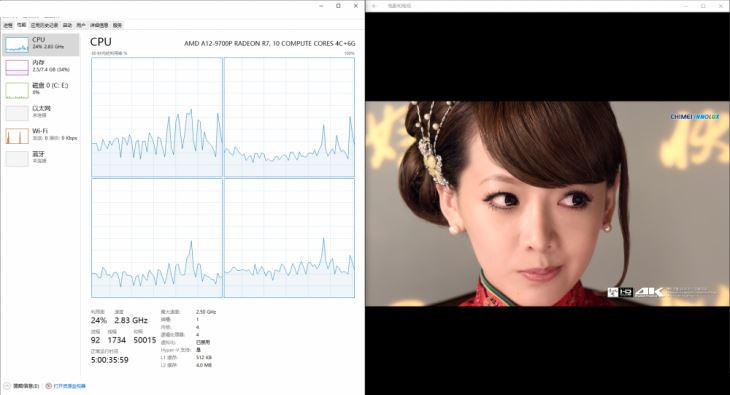Select the CPU item in the sidebar
730x395 pixels.
tap(41, 45)
